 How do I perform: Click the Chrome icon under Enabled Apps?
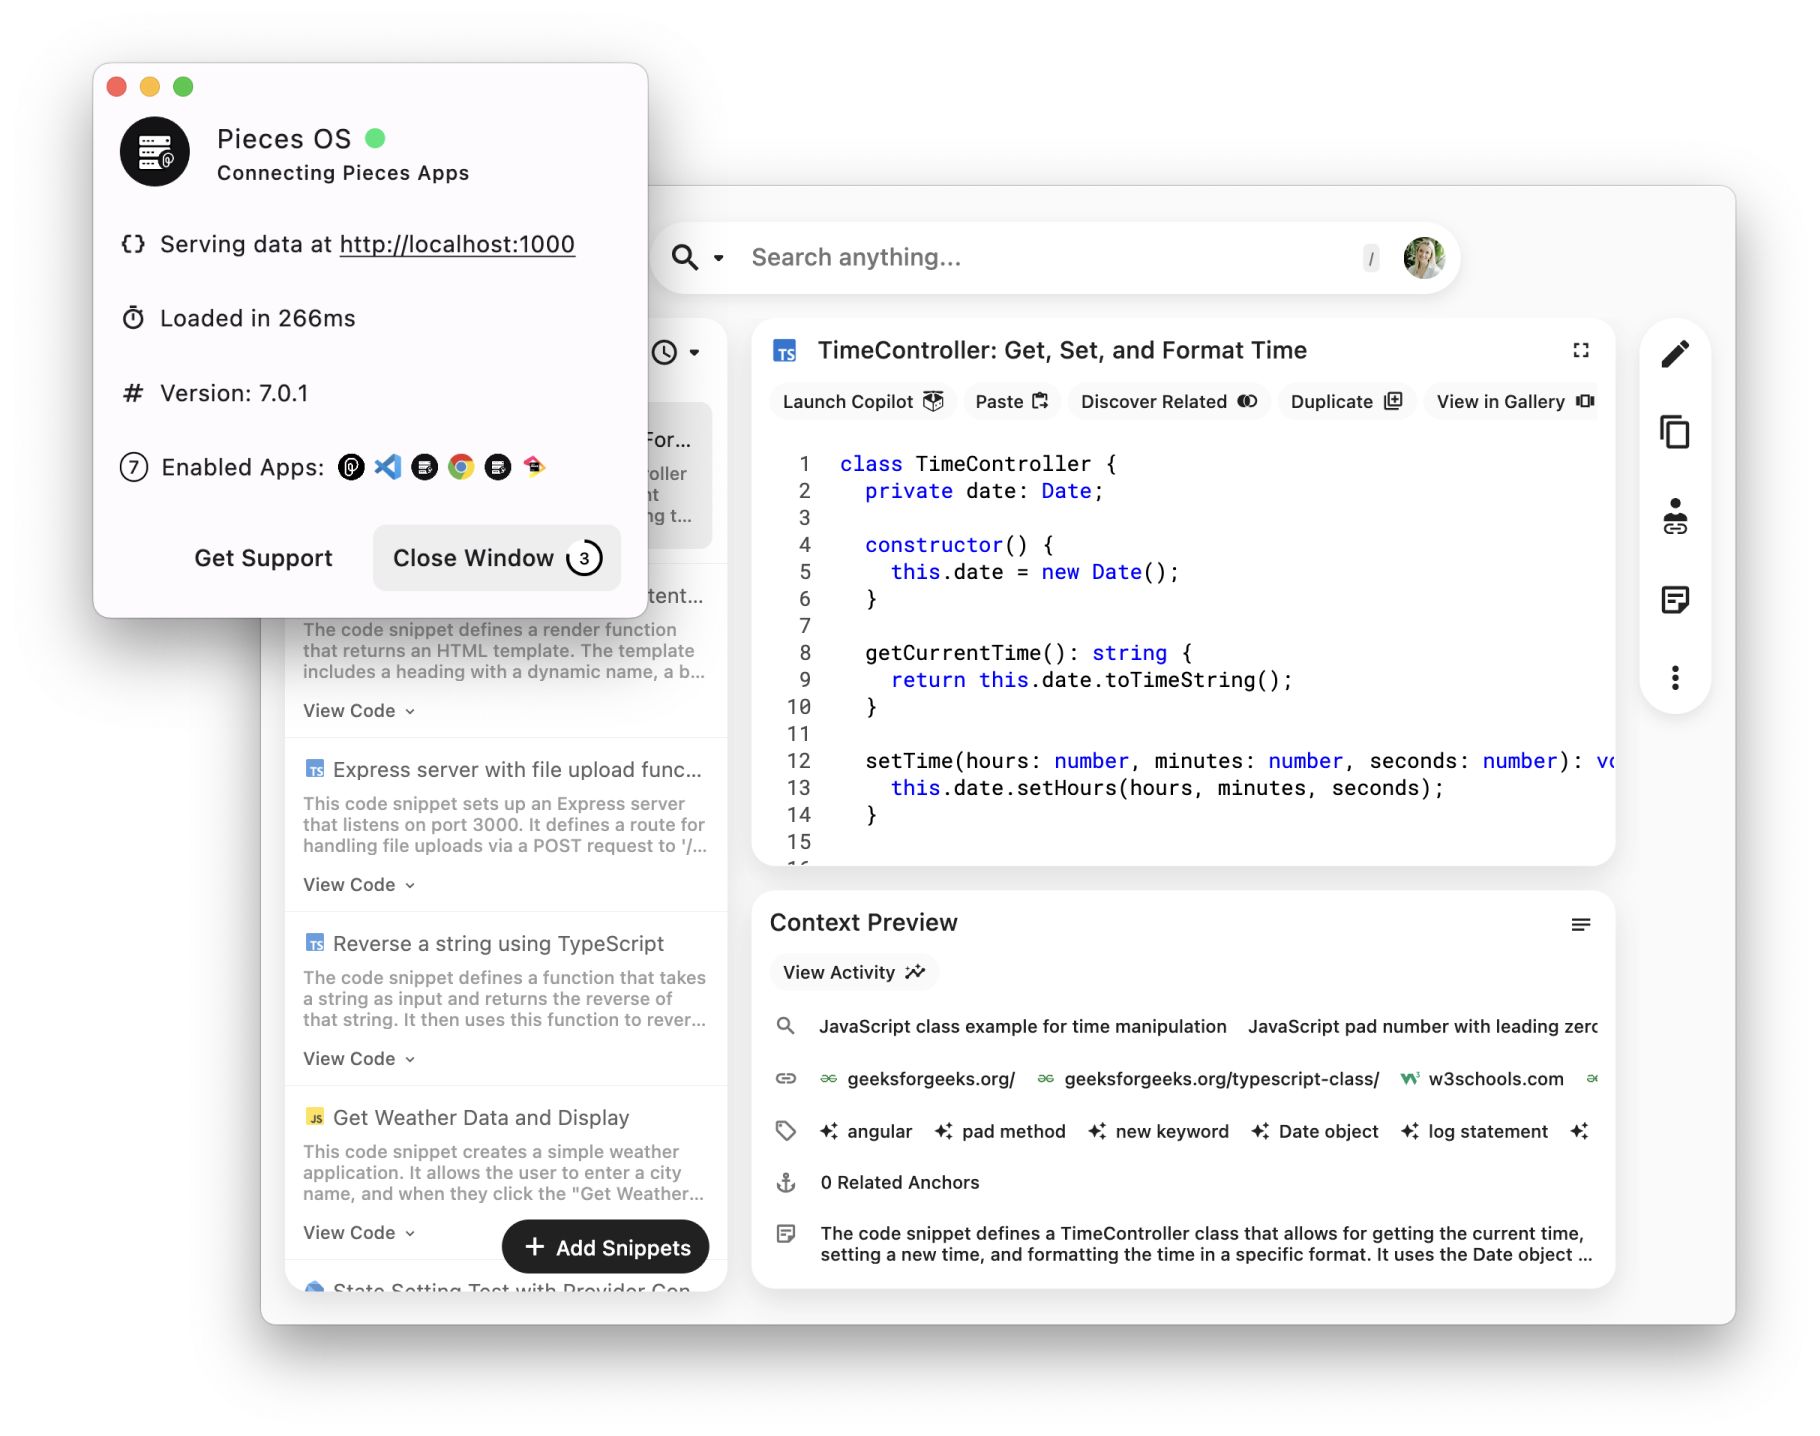pyautogui.click(x=461, y=467)
